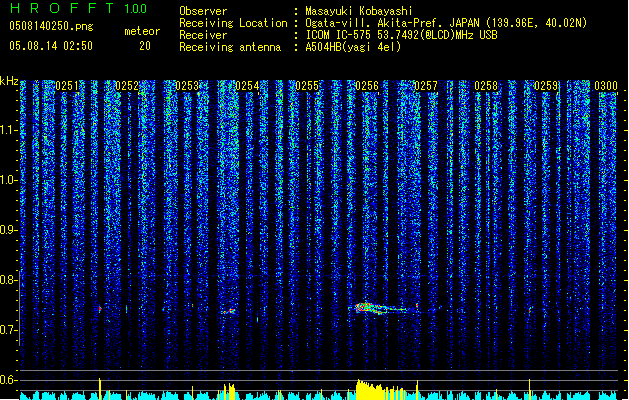Select the file name 0508140250.png
629x400 pixels.
(51, 26)
